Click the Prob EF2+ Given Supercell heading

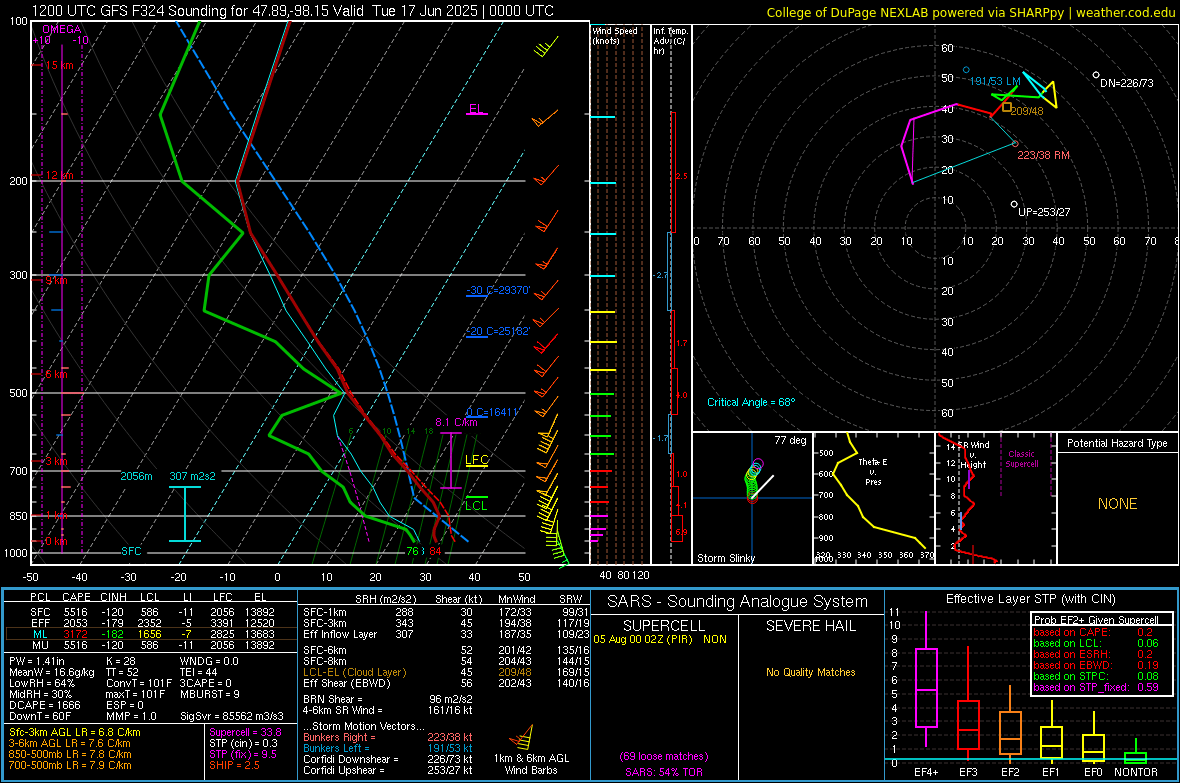pos(1096,620)
